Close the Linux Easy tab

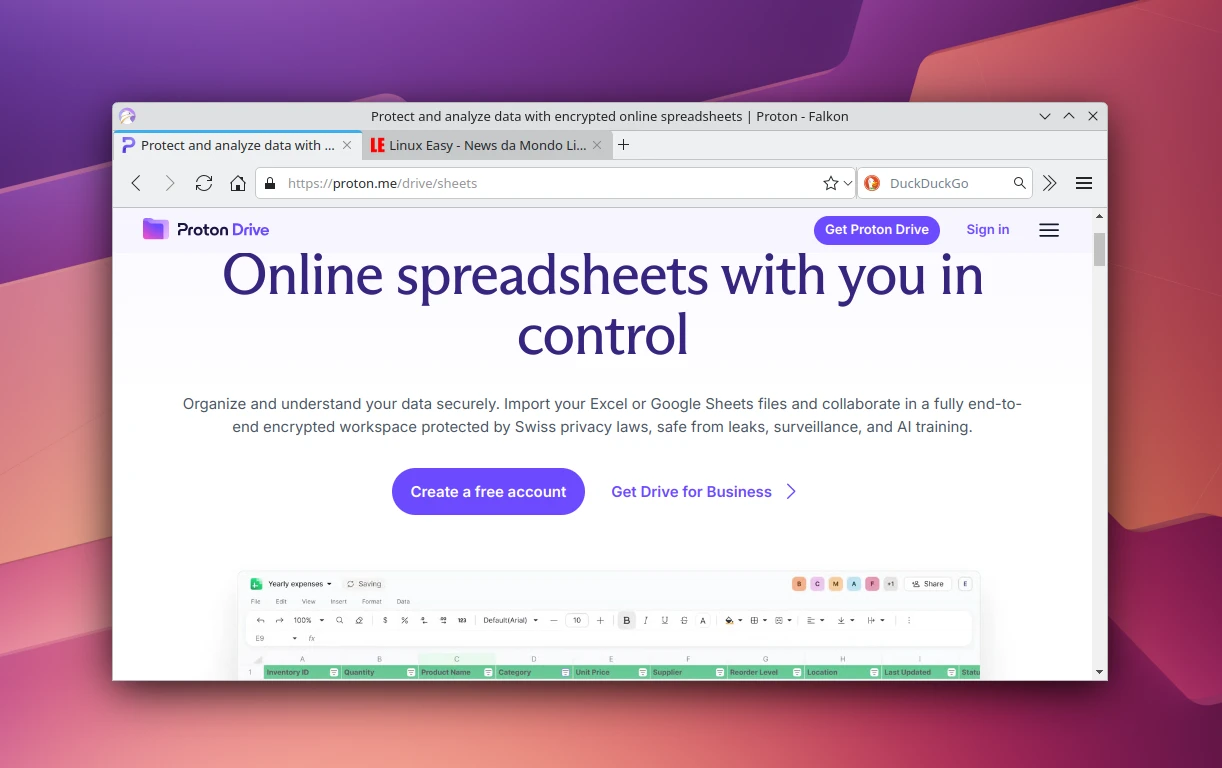coord(598,145)
